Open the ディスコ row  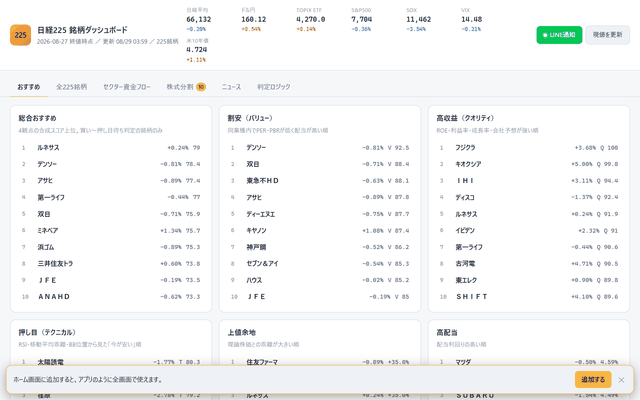(x=529, y=197)
